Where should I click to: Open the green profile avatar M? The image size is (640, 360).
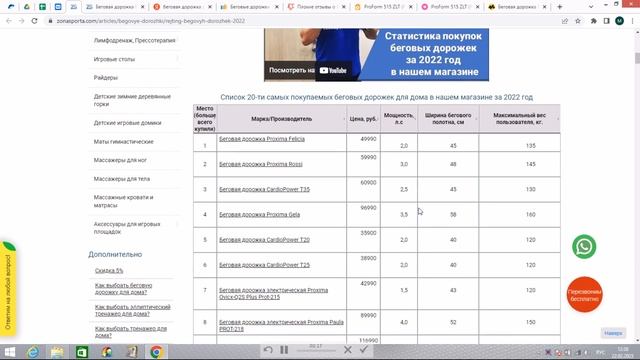coord(619,21)
